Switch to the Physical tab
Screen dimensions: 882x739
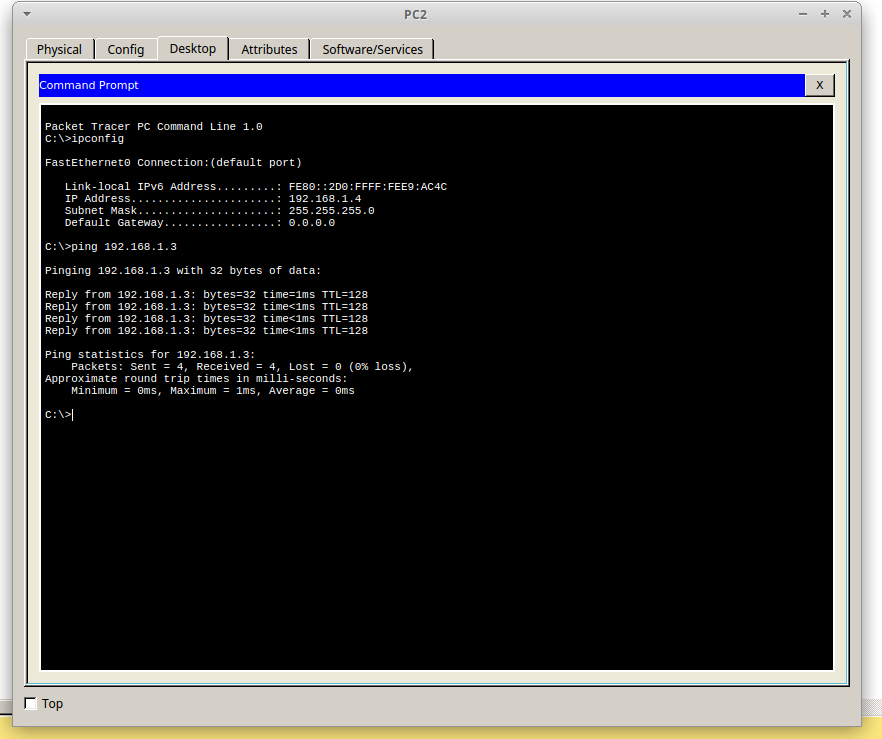(x=60, y=49)
